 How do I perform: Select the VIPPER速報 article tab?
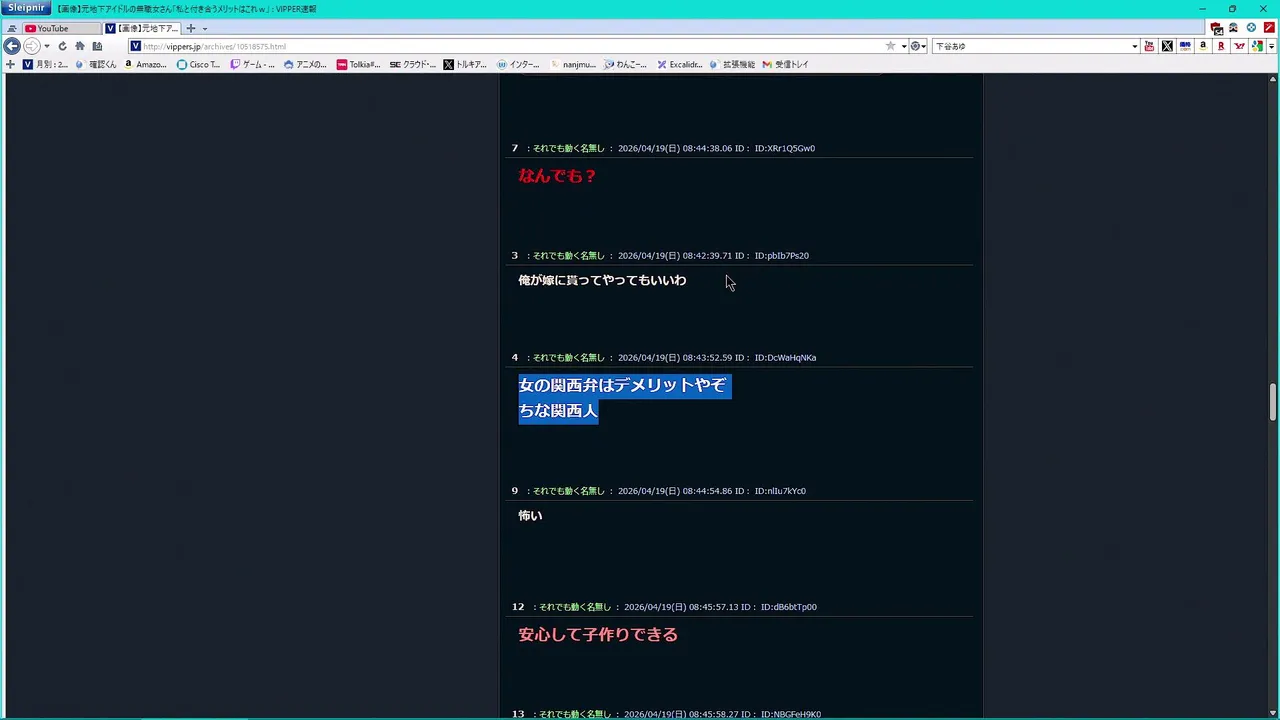click(142, 28)
